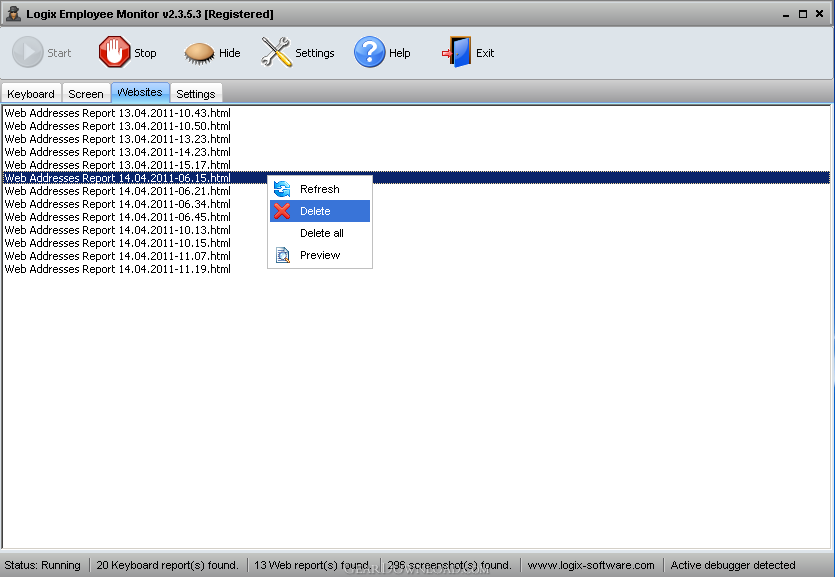Screen dimensions: 835x577
Task: Click the Refresh arrows icon in context menu
Action: pos(282,189)
